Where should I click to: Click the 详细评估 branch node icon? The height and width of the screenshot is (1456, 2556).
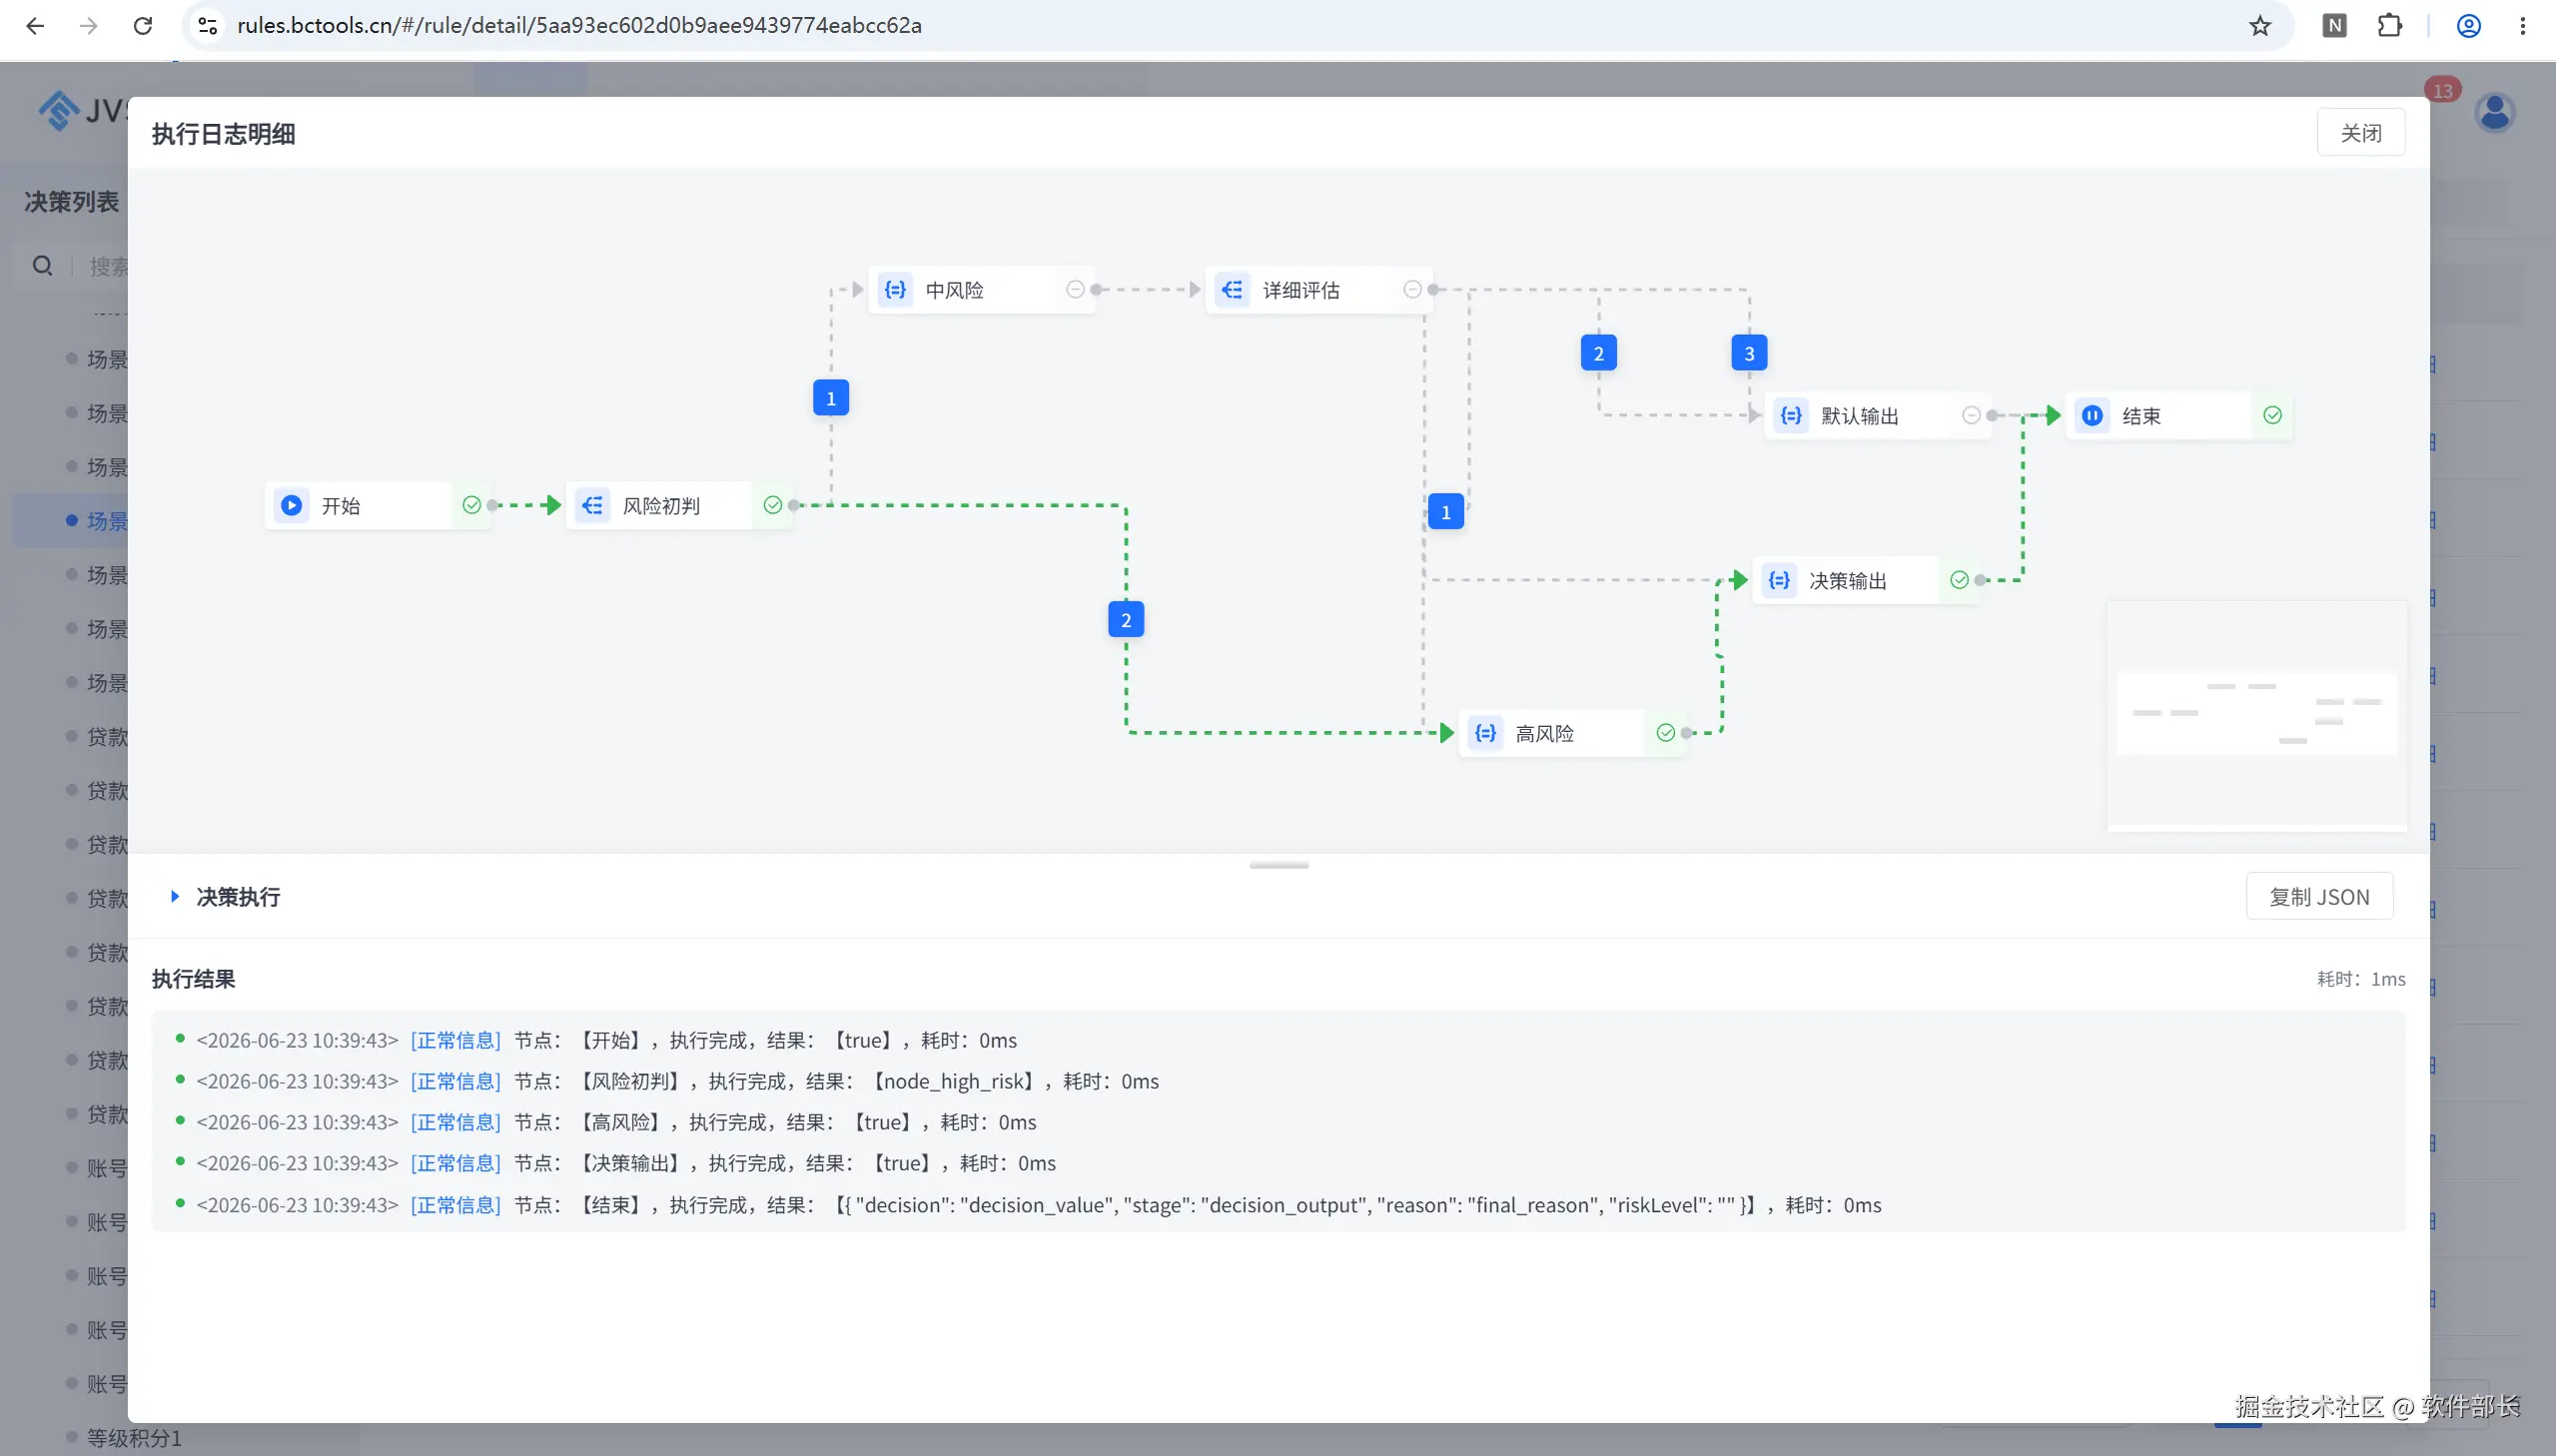1232,290
